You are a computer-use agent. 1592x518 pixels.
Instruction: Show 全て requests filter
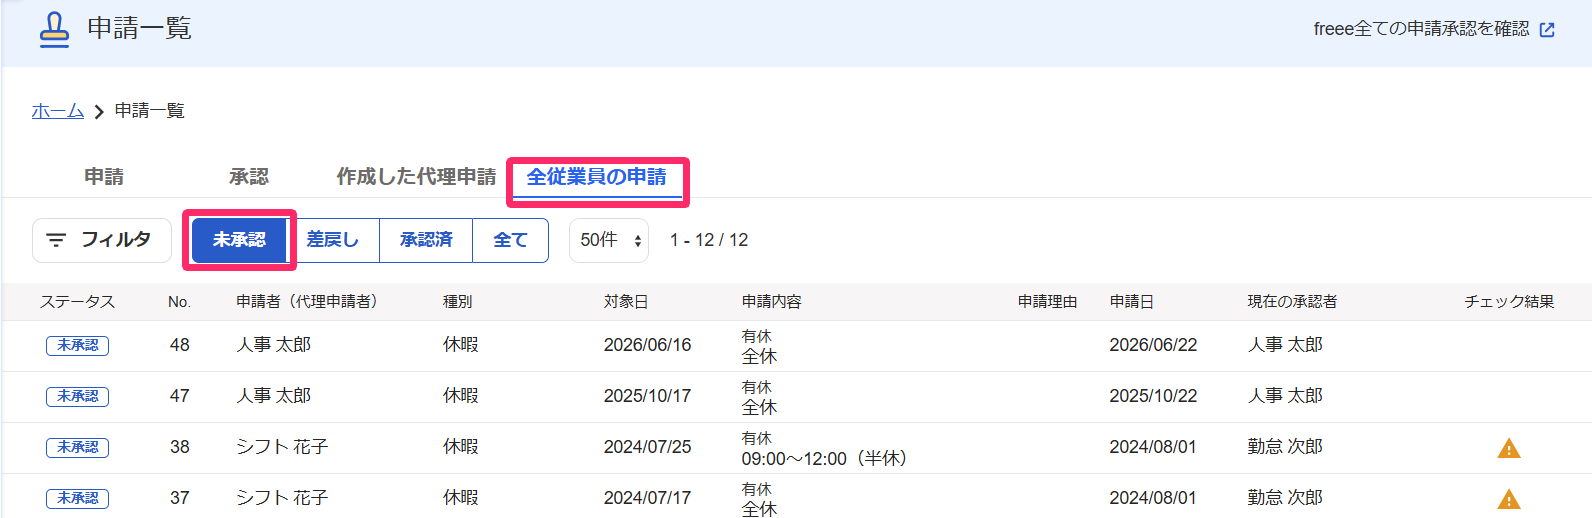(510, 240)
